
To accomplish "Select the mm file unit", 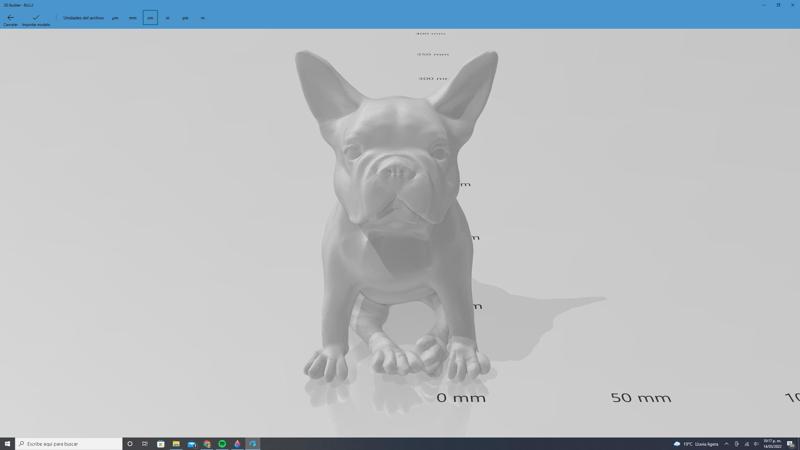I will [x=133, y=18].
